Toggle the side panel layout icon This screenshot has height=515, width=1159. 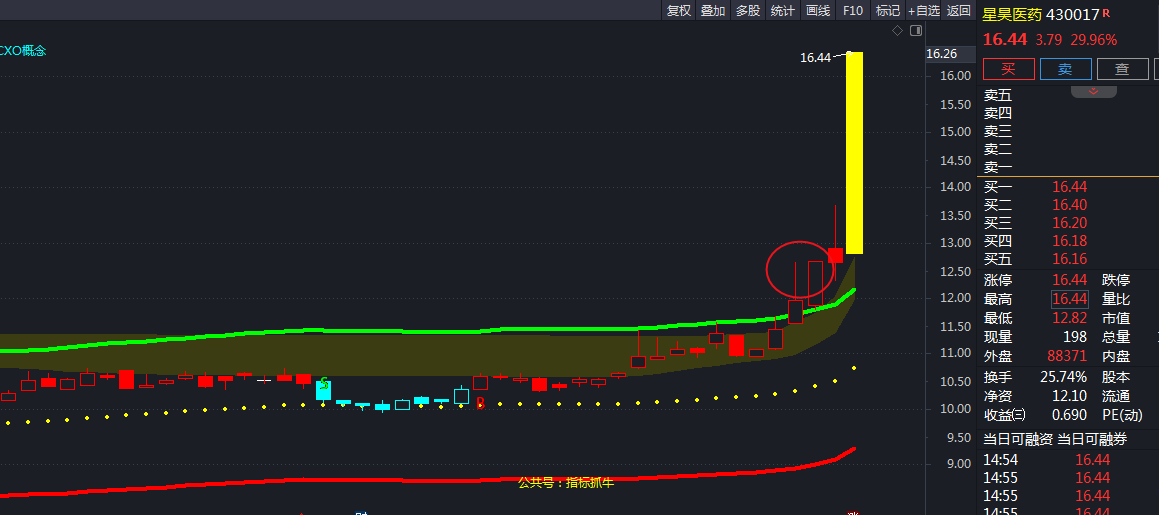click(x=915, y=31)
